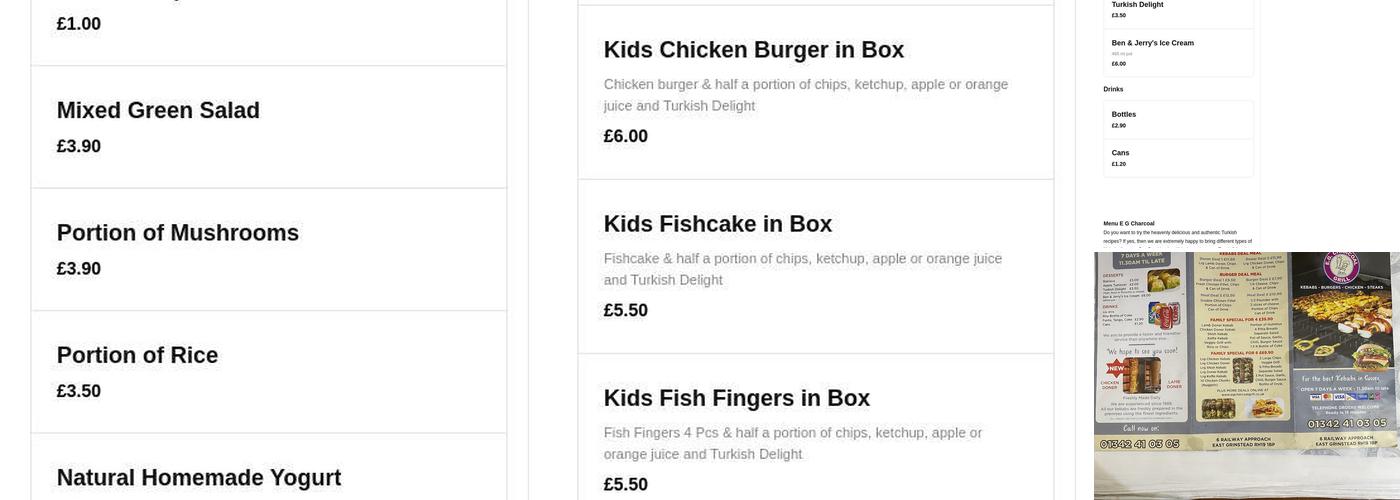
Task: Select the Mixed Green Salad item
Action: pos(158,111)
